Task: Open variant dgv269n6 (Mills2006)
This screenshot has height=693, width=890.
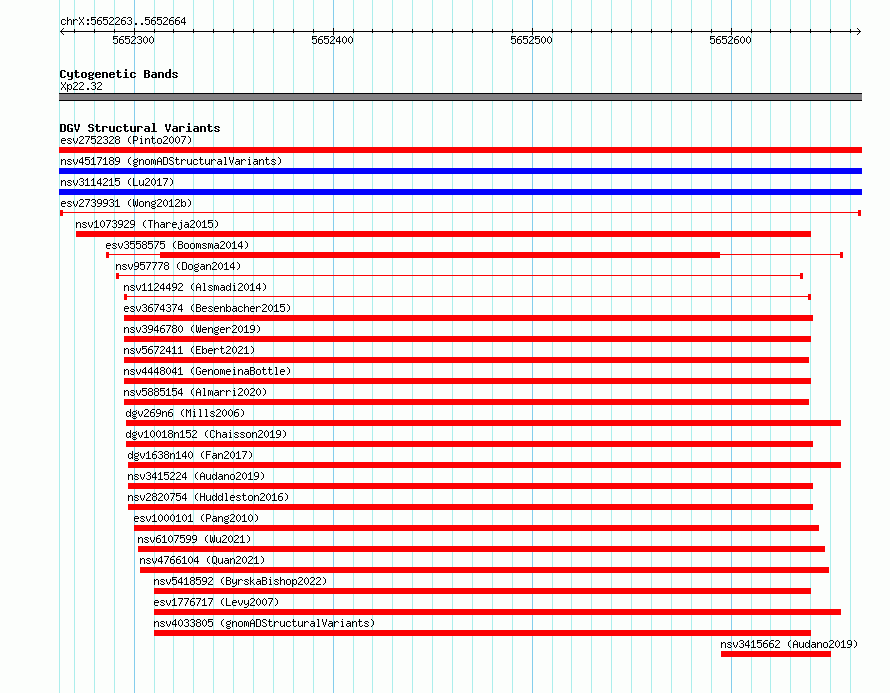Action: click(186, 413)
